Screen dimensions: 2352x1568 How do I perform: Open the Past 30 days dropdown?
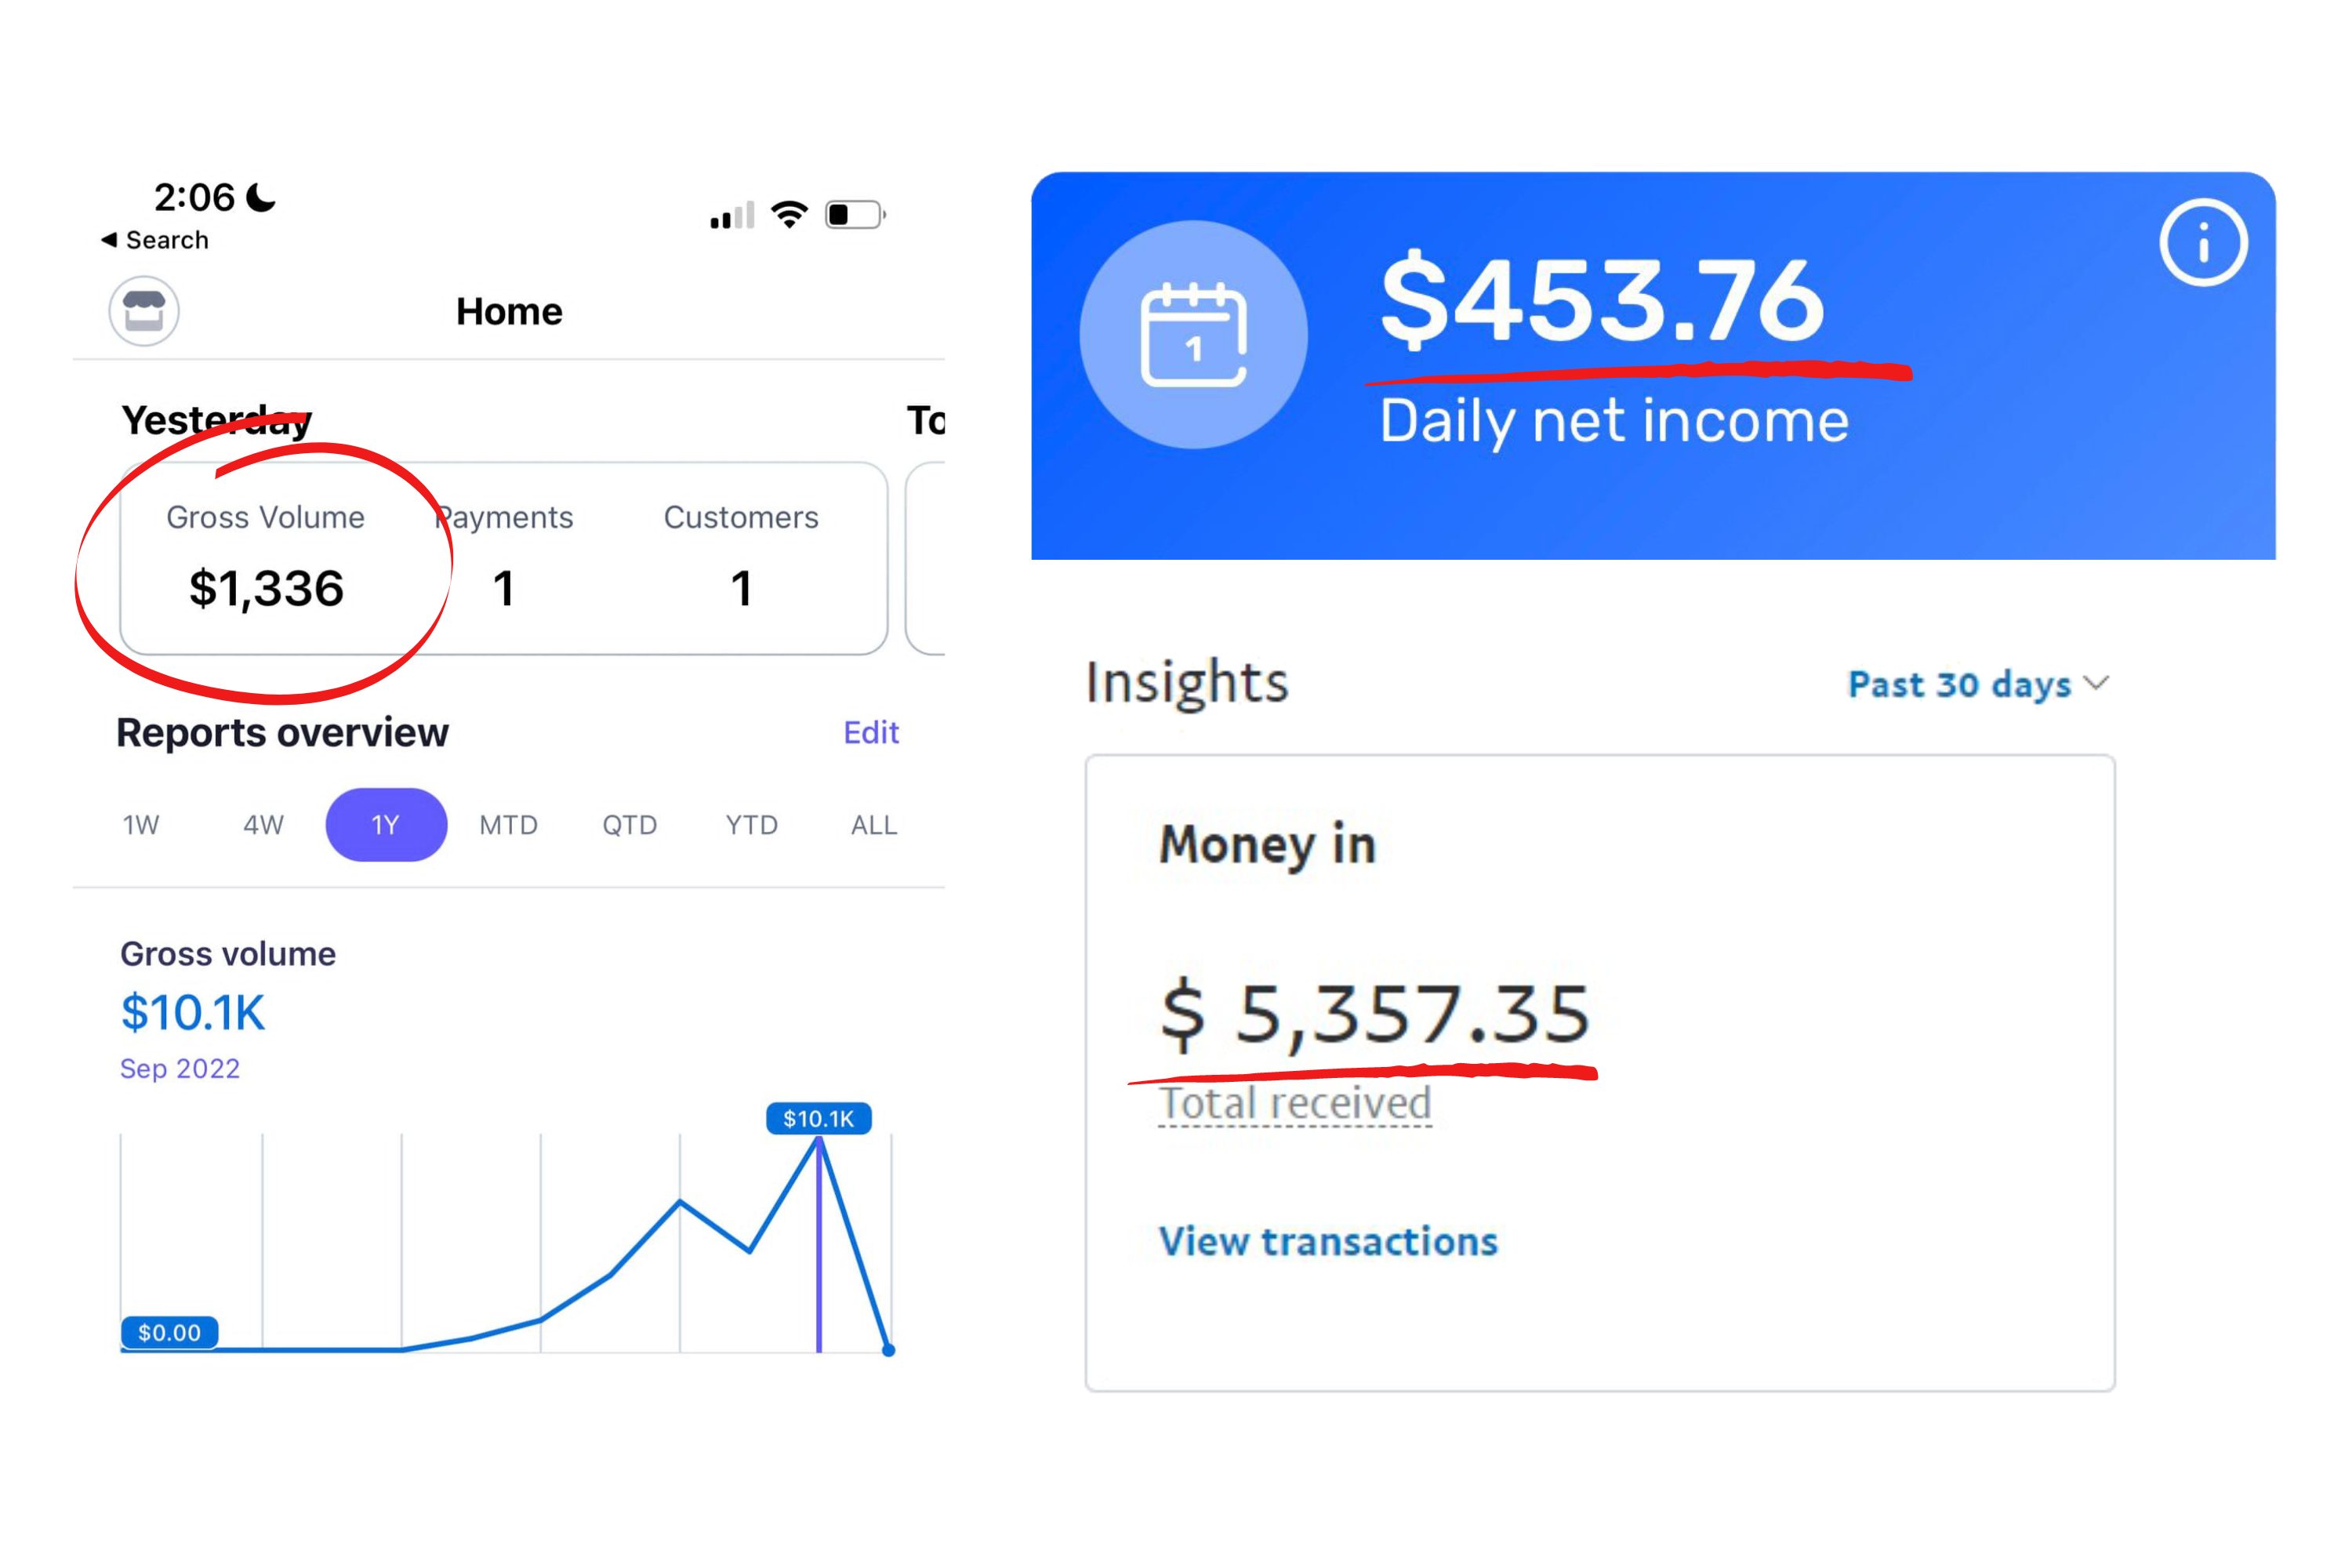1959,685
